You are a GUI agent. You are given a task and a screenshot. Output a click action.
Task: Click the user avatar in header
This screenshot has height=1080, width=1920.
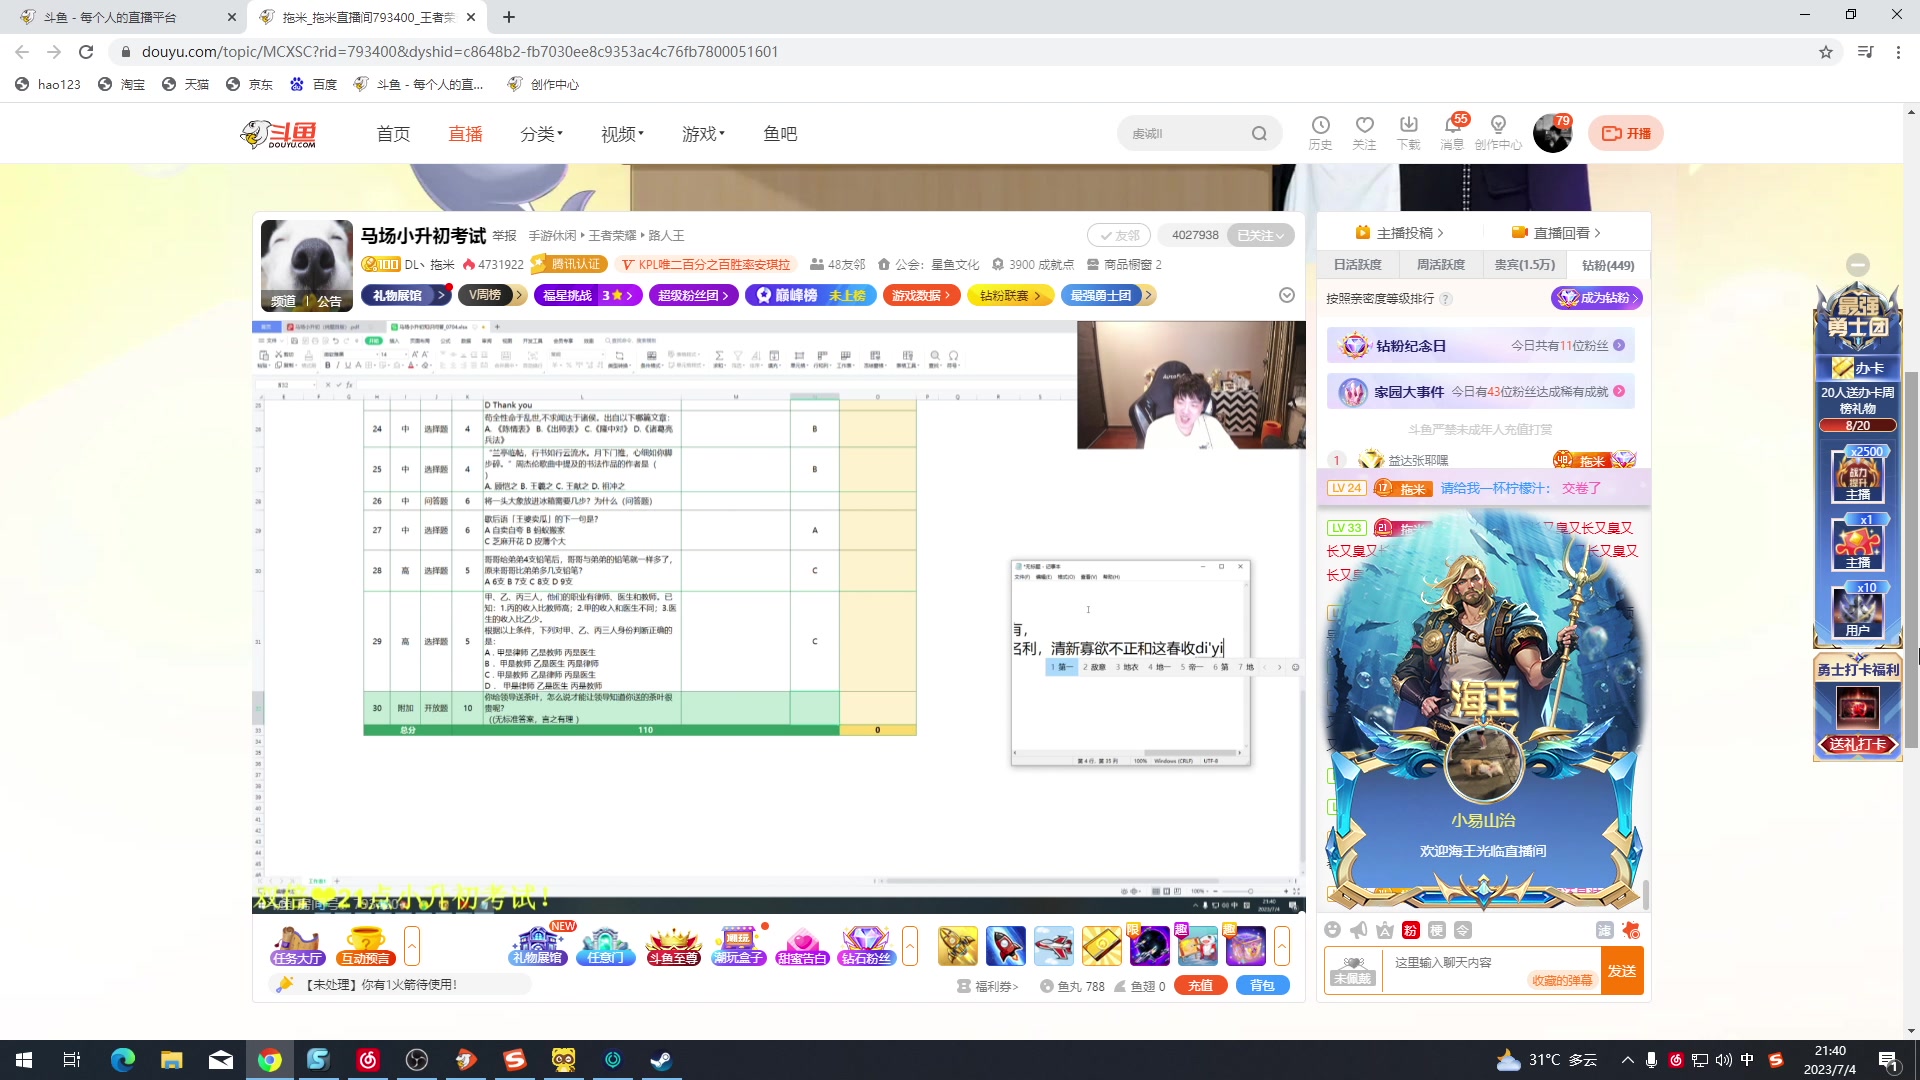click(1552, 133)
